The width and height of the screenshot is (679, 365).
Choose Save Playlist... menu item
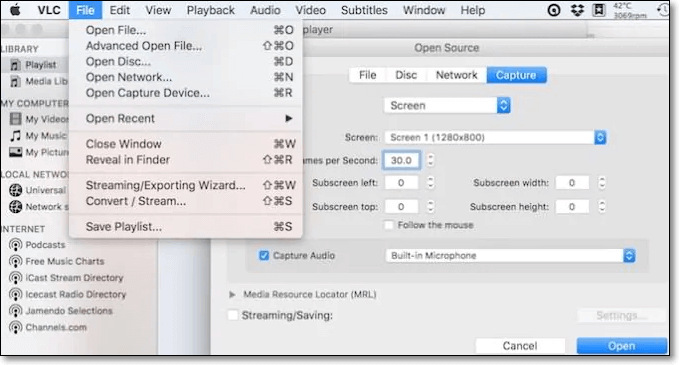tap(185, 227)
